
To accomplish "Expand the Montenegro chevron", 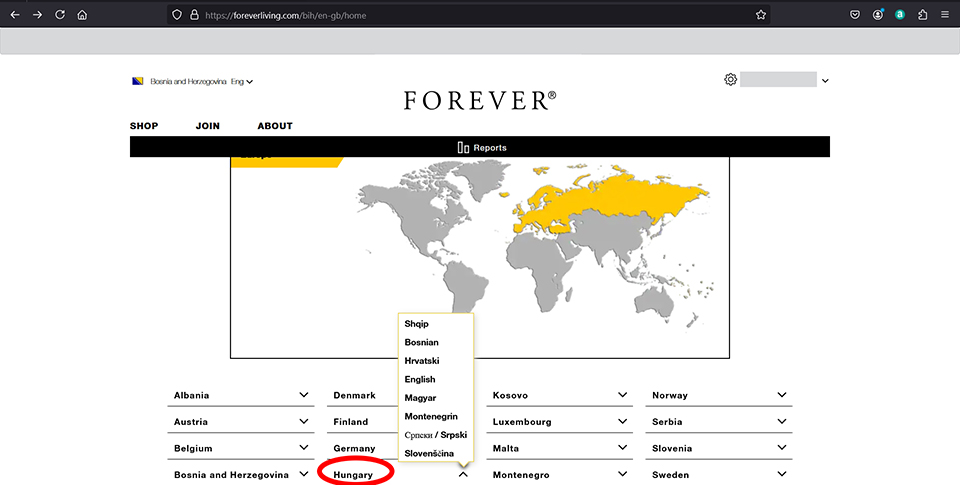I will (x=623, y=474).
